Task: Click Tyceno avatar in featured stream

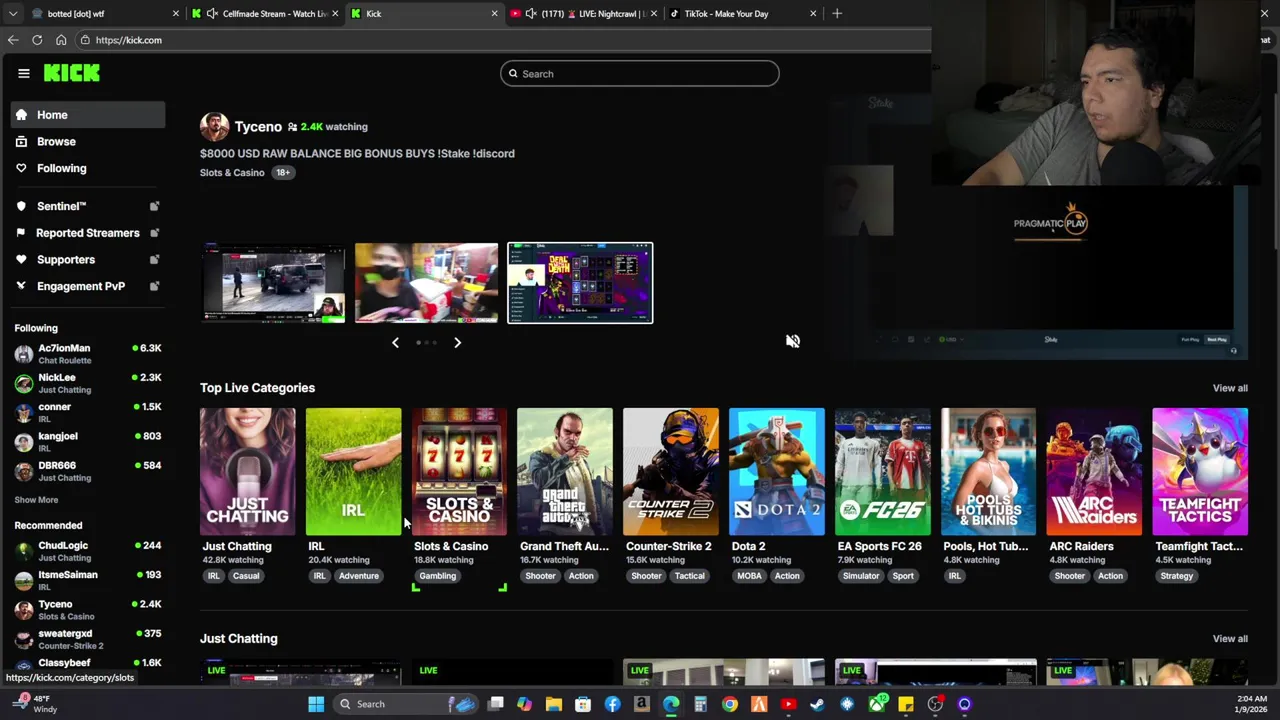Action: click(x=214, y=127)
